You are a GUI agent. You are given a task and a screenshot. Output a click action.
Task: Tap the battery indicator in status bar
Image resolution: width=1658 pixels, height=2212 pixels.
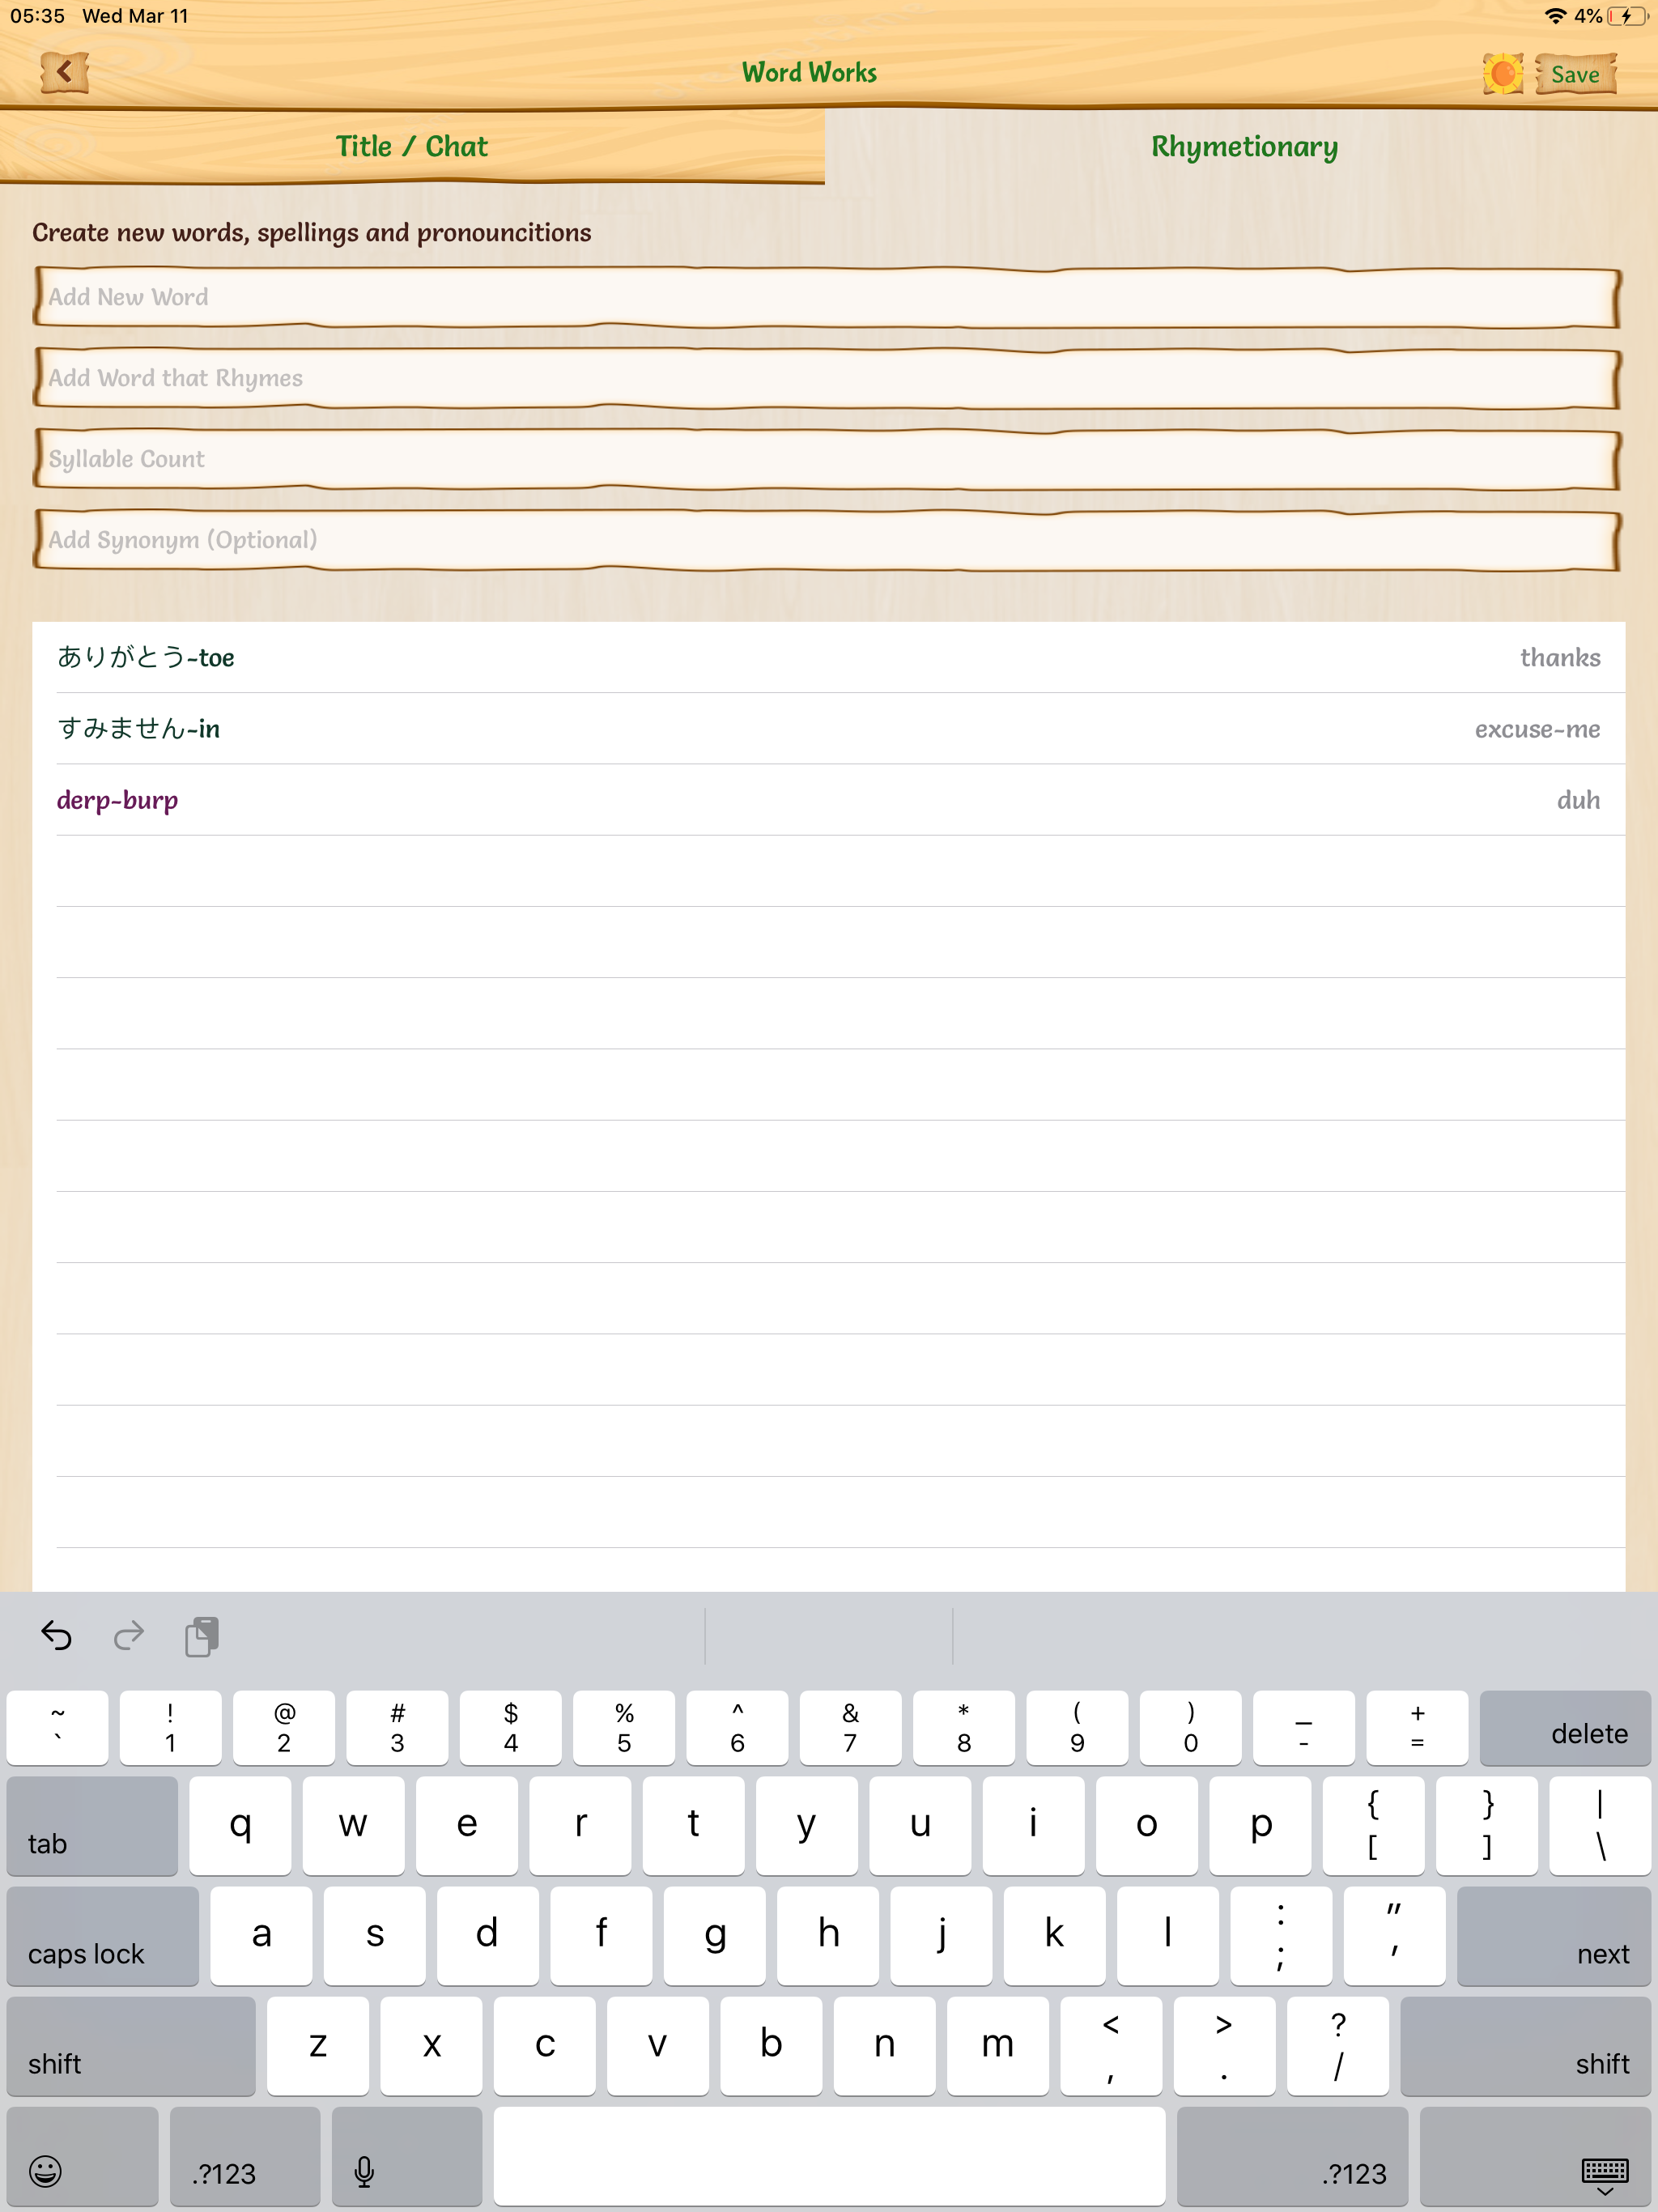tap(1627, 16)
